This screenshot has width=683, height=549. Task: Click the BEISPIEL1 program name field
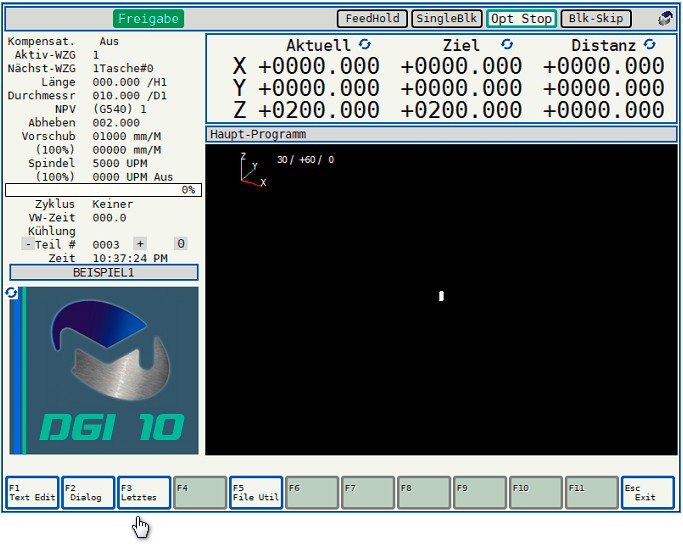pyautogui.click(x=104, y=273)
